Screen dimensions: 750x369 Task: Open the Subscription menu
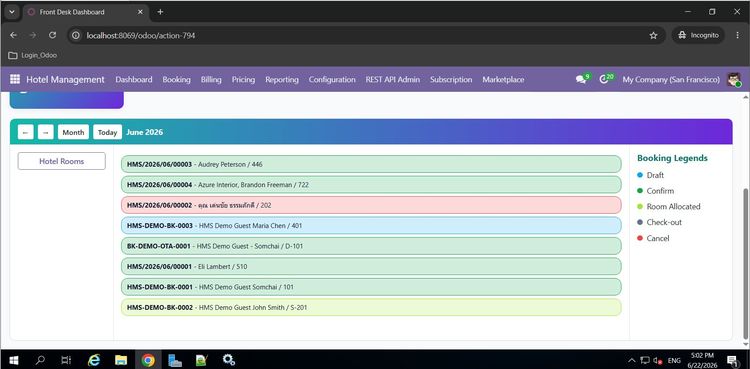coord(451,79)
